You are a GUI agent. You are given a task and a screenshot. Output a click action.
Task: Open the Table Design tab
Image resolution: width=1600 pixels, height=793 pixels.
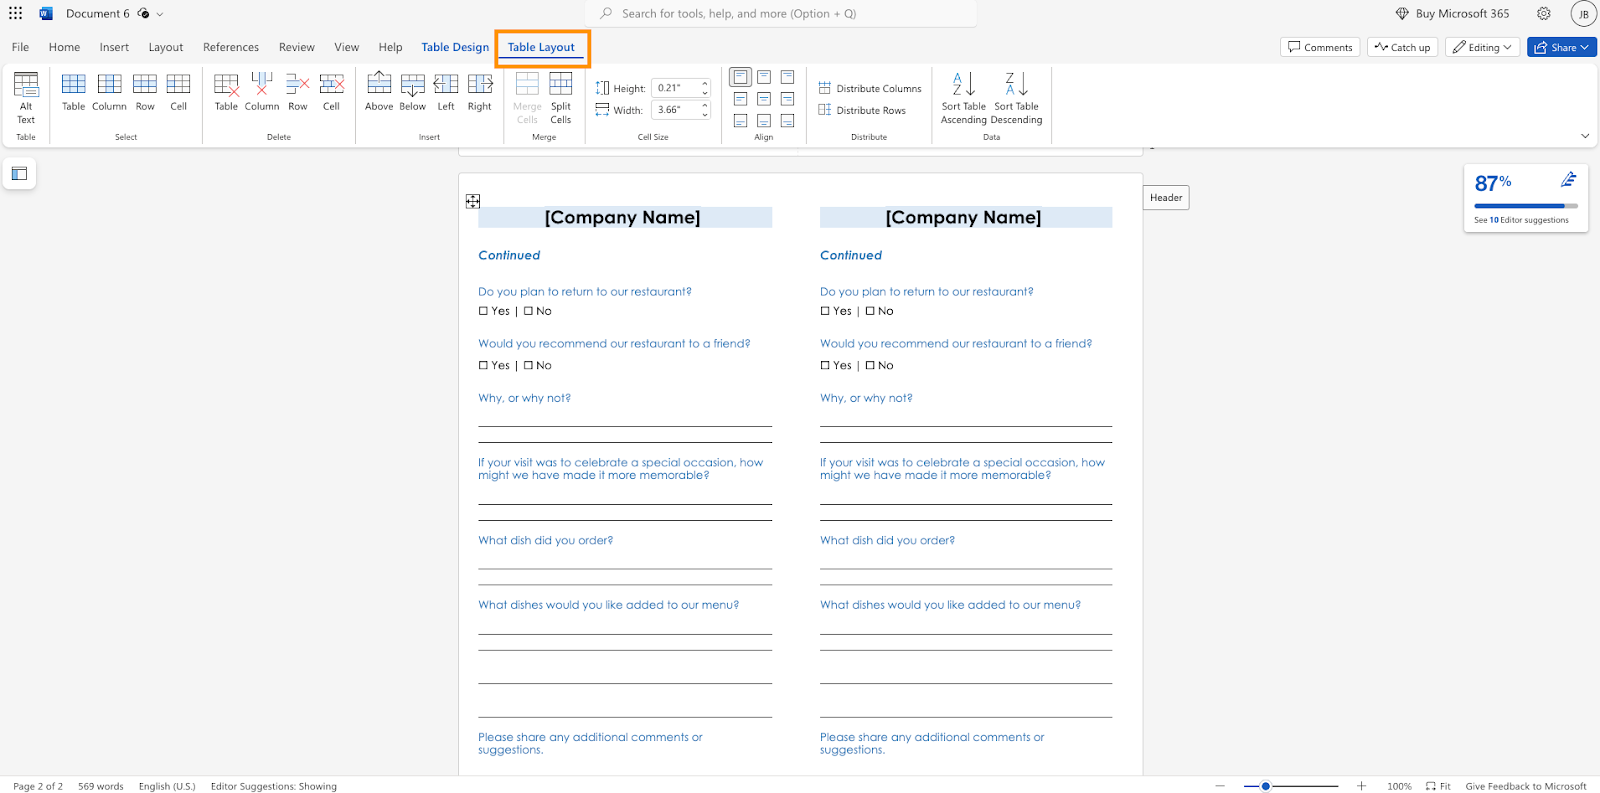pyautogui.click(x=455, y=47)
